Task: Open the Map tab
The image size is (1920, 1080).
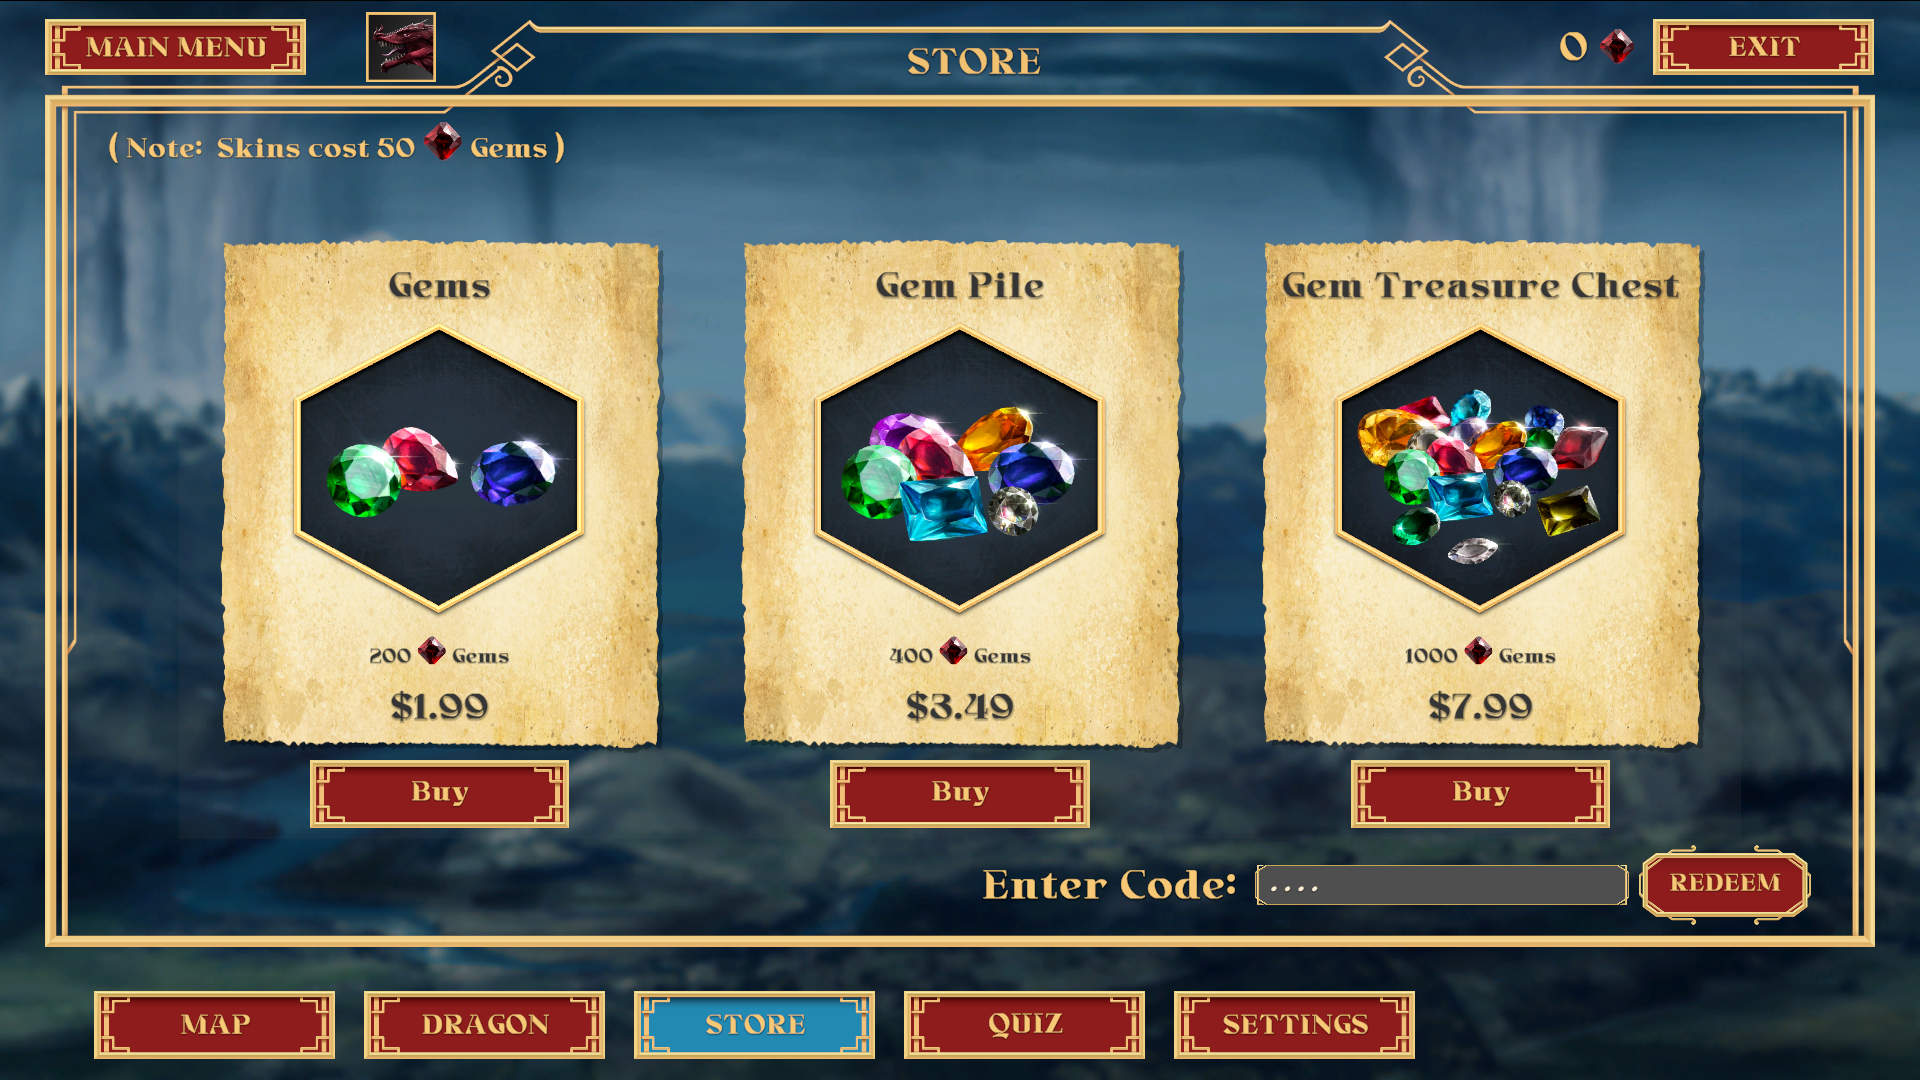Action: click(214, 1025)
